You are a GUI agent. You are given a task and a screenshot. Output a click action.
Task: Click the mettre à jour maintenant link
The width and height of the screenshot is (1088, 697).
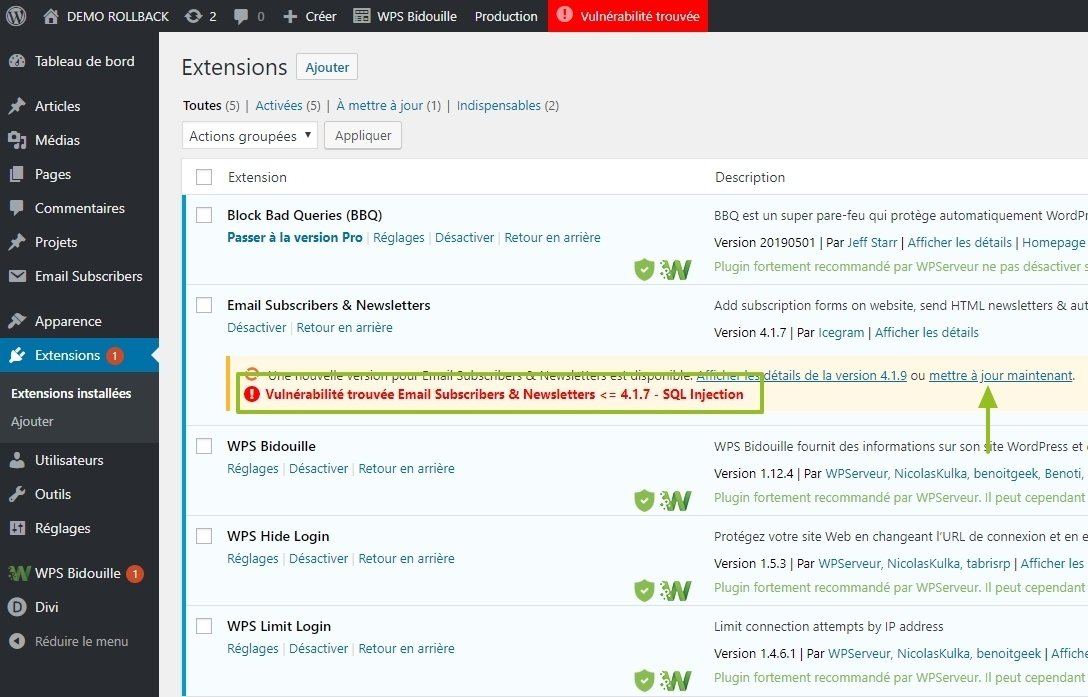[1000, 375]
